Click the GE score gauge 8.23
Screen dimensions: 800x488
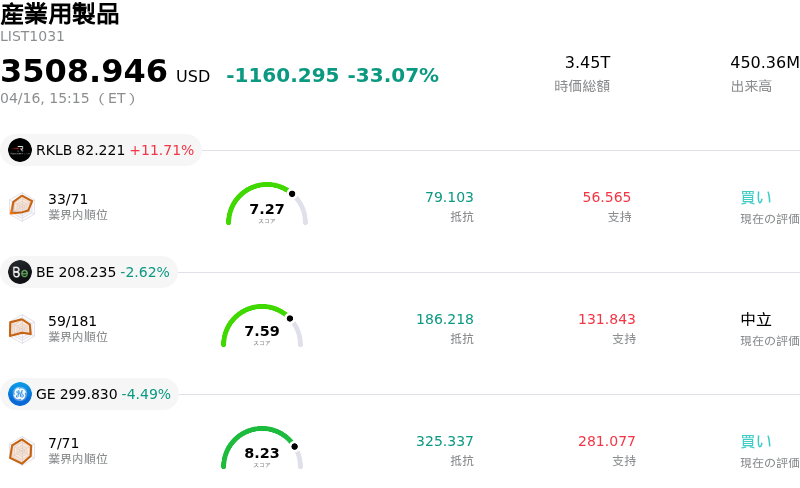(262, 449)
